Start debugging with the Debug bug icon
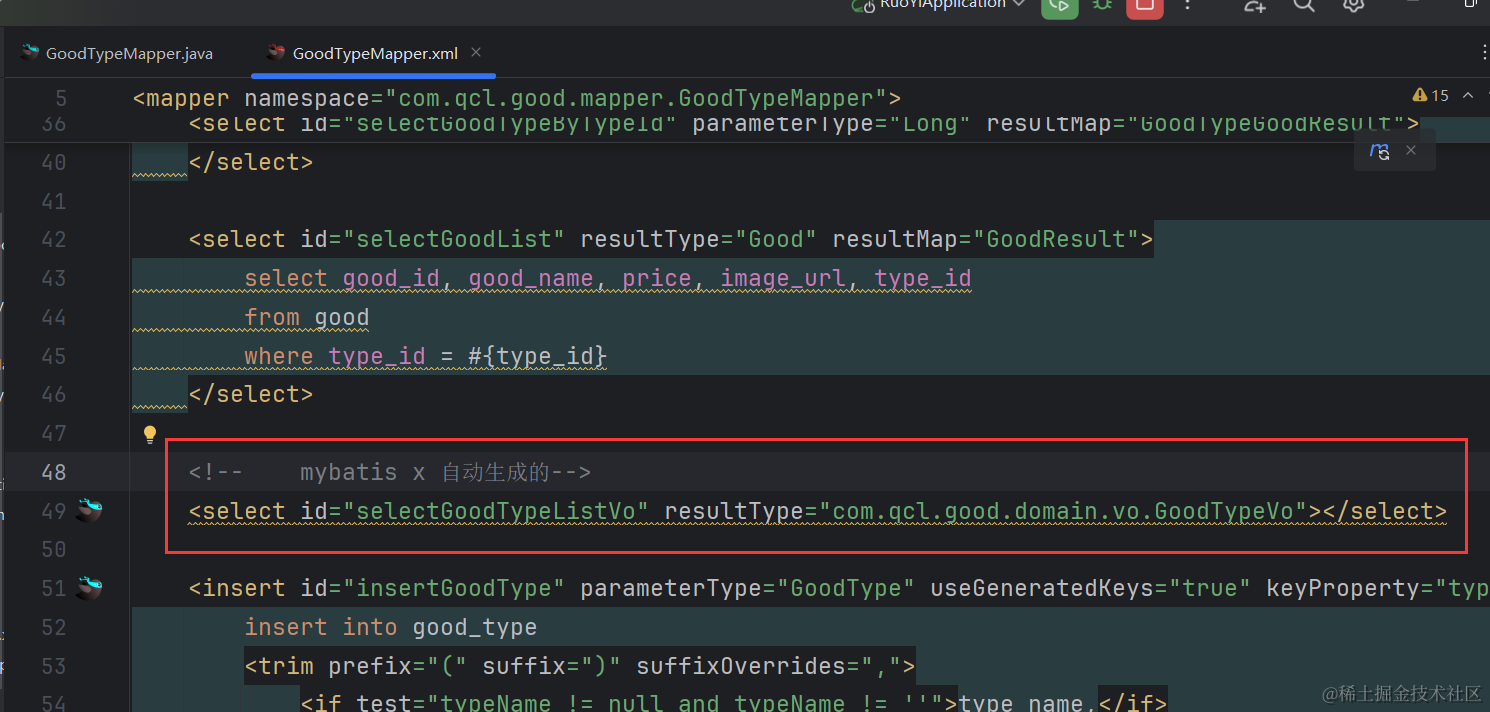Image resolution: width=1490 pixels, height=712 pixels. point(1102,6)
